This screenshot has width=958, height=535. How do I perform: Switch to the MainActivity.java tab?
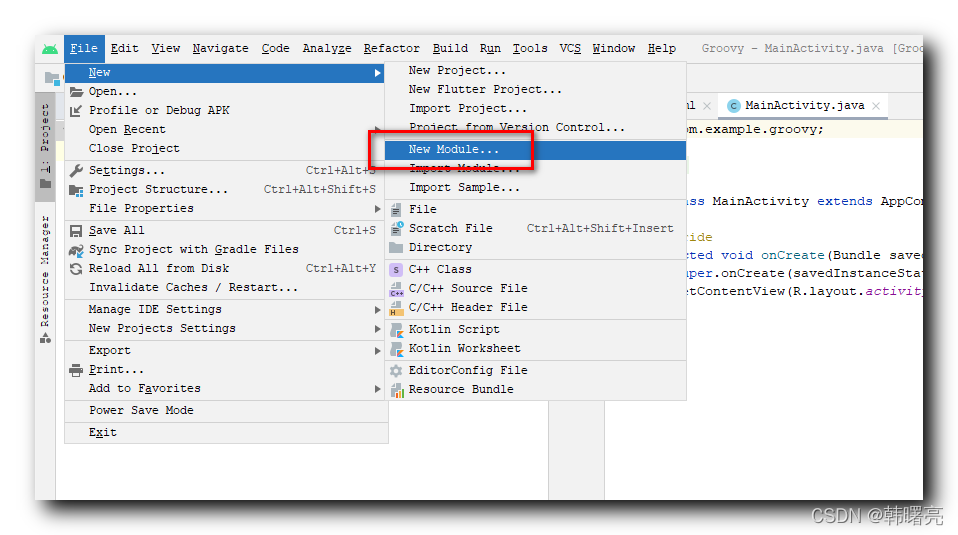point(805,106)
